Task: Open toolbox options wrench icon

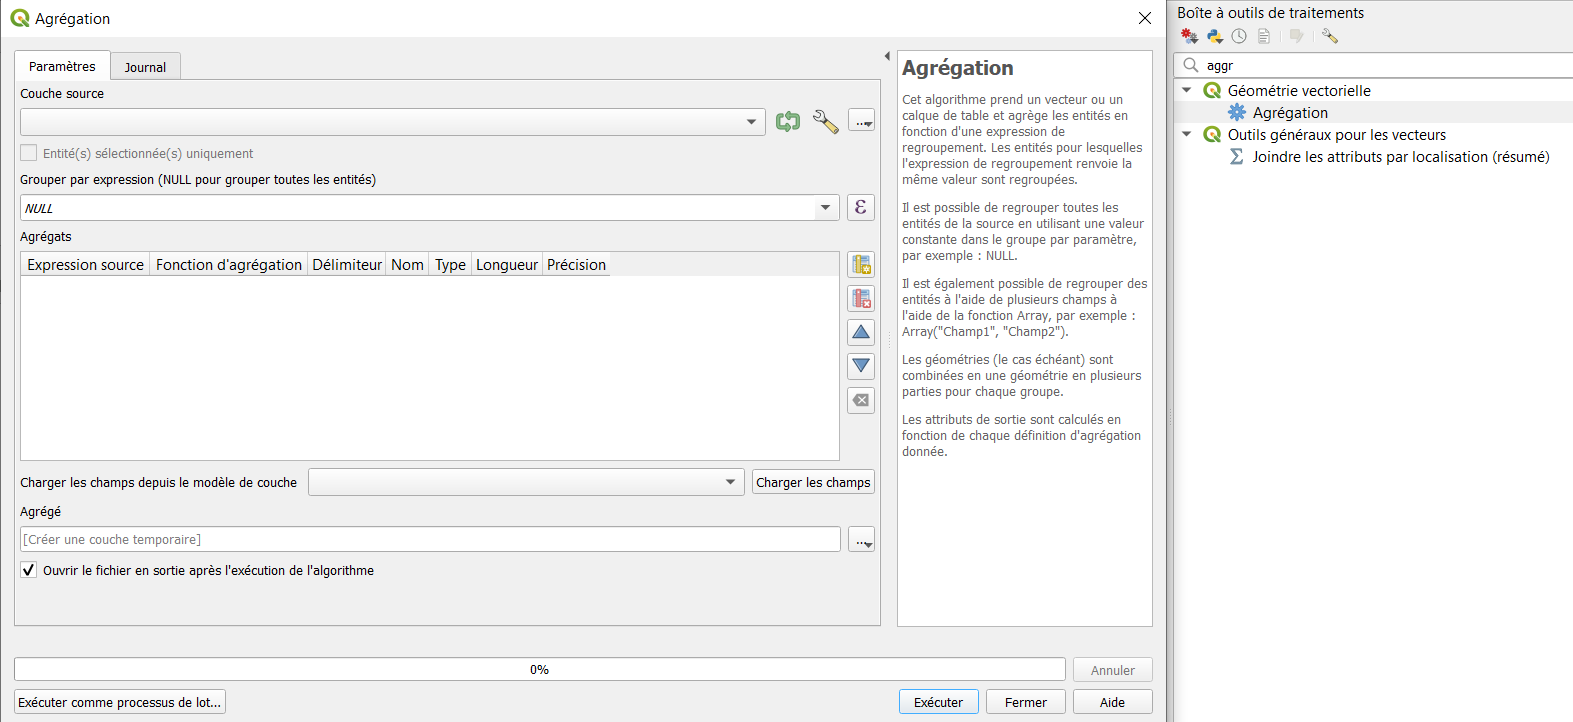Action: (1329, 36)
